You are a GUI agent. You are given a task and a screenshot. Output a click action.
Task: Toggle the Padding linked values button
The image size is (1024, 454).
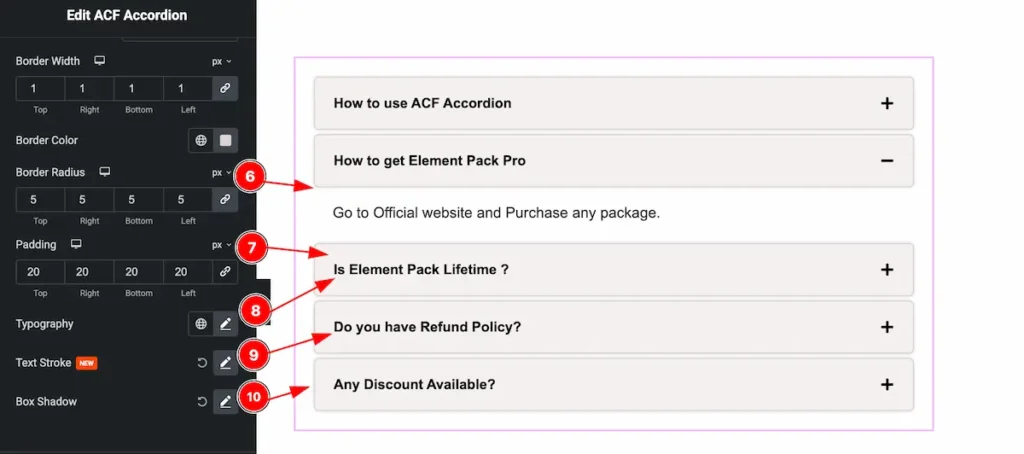(226, 272)
